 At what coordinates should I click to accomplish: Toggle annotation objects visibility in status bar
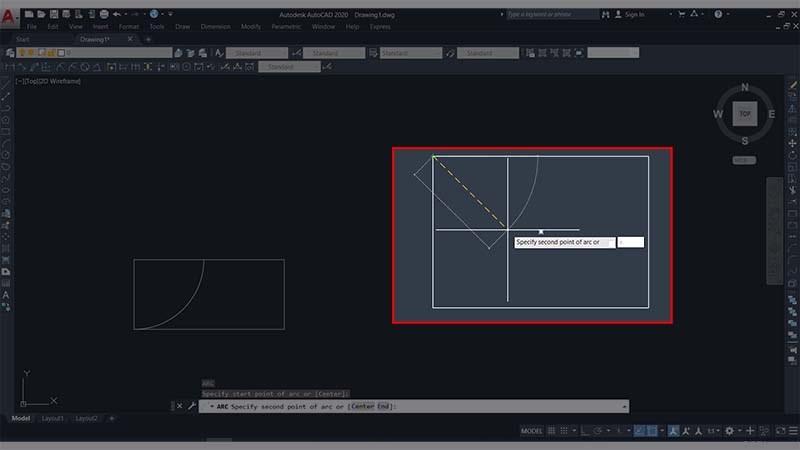673,431
